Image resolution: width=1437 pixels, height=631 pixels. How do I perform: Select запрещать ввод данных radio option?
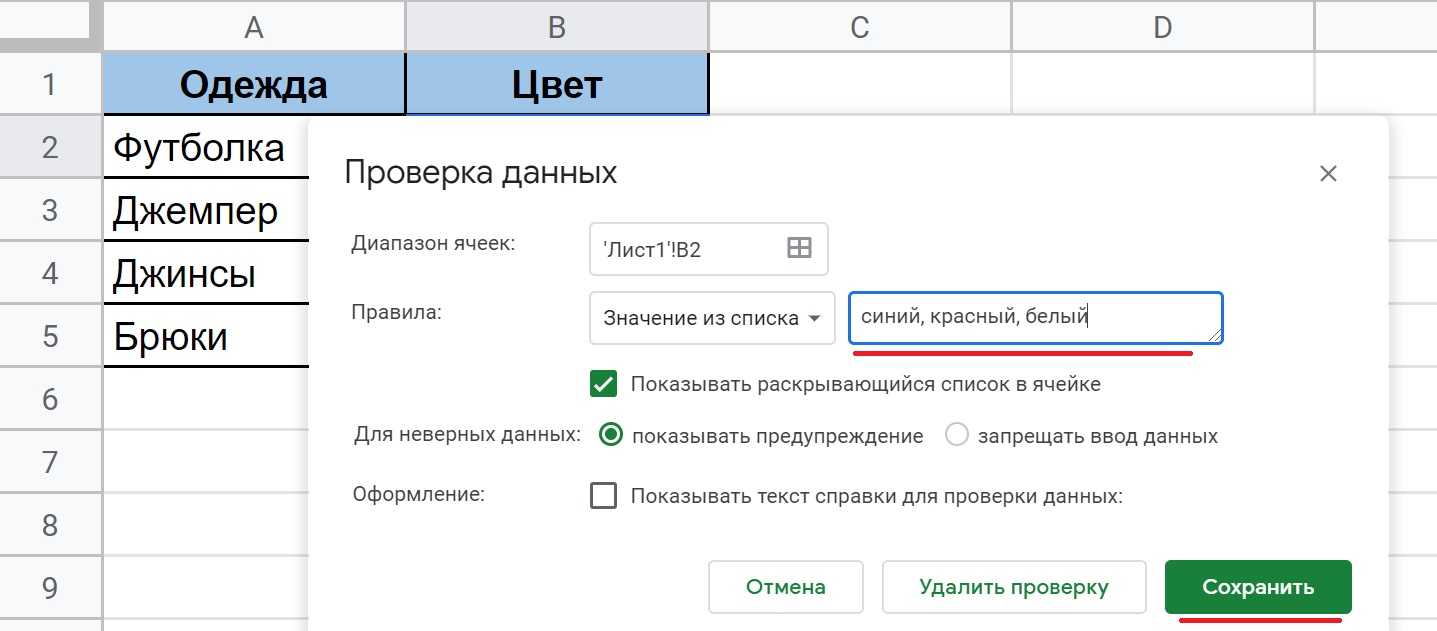pyautogui.click(x=957, y=436)
